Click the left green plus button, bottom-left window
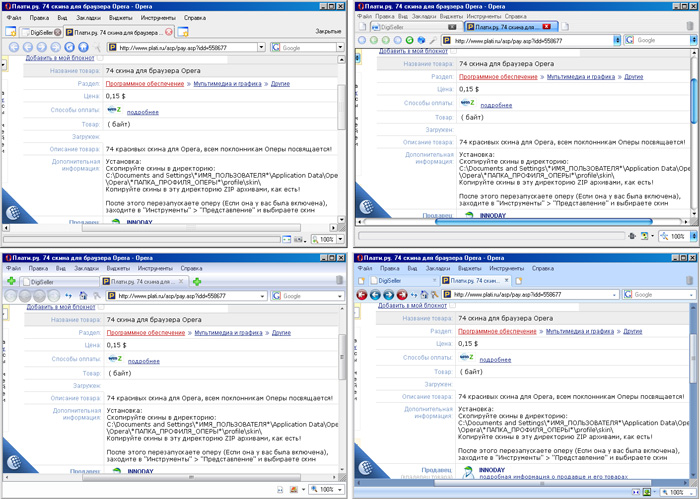The height and width of the screenshot is (499, 700). (x=11, y=281)
